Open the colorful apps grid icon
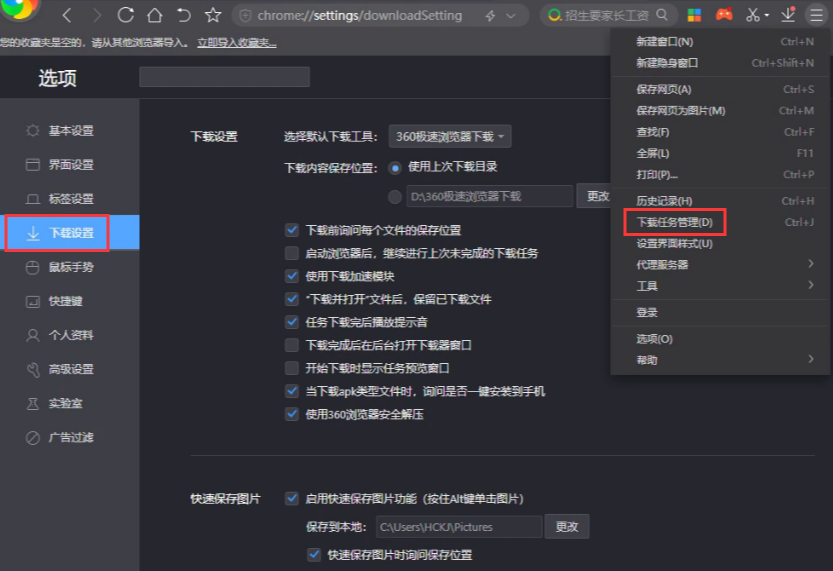The image size is (833, 571). click(694, 15)
